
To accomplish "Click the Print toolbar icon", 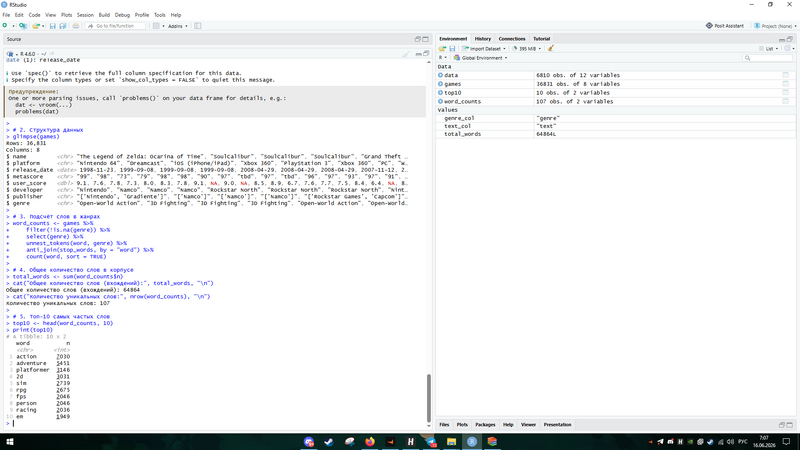I will click(76, 26).
